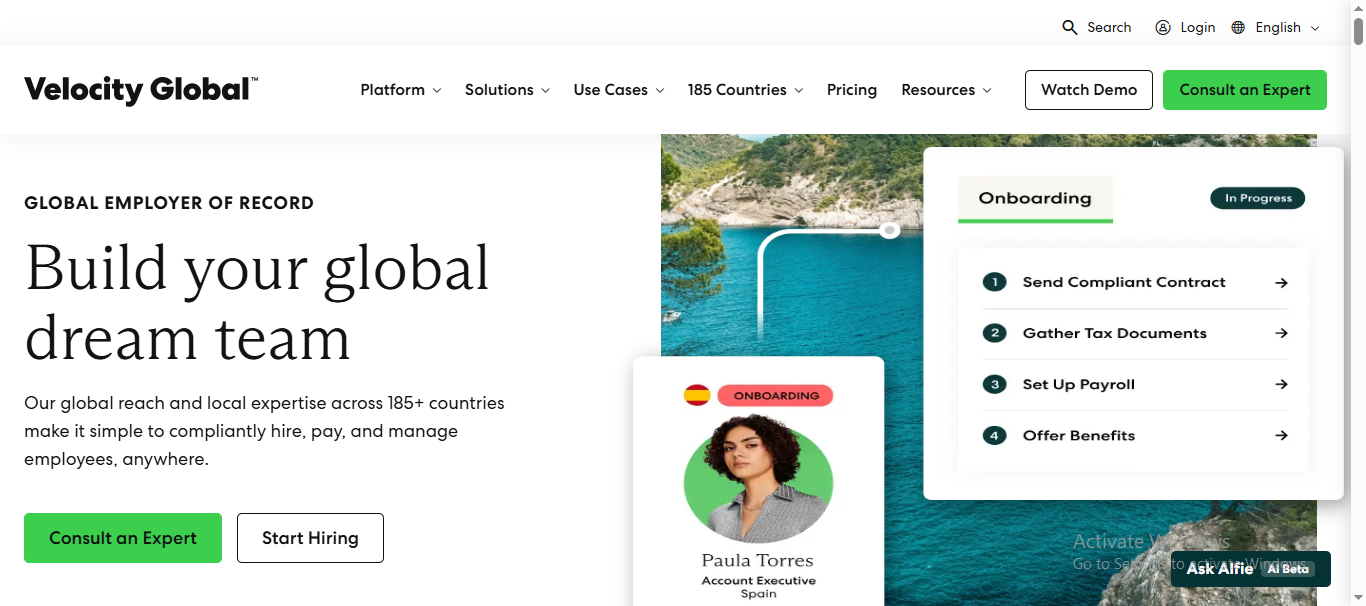Viewport: 1366px width, 606px height.
Task: Click step 1 number badge
Action: click(994, 282)
